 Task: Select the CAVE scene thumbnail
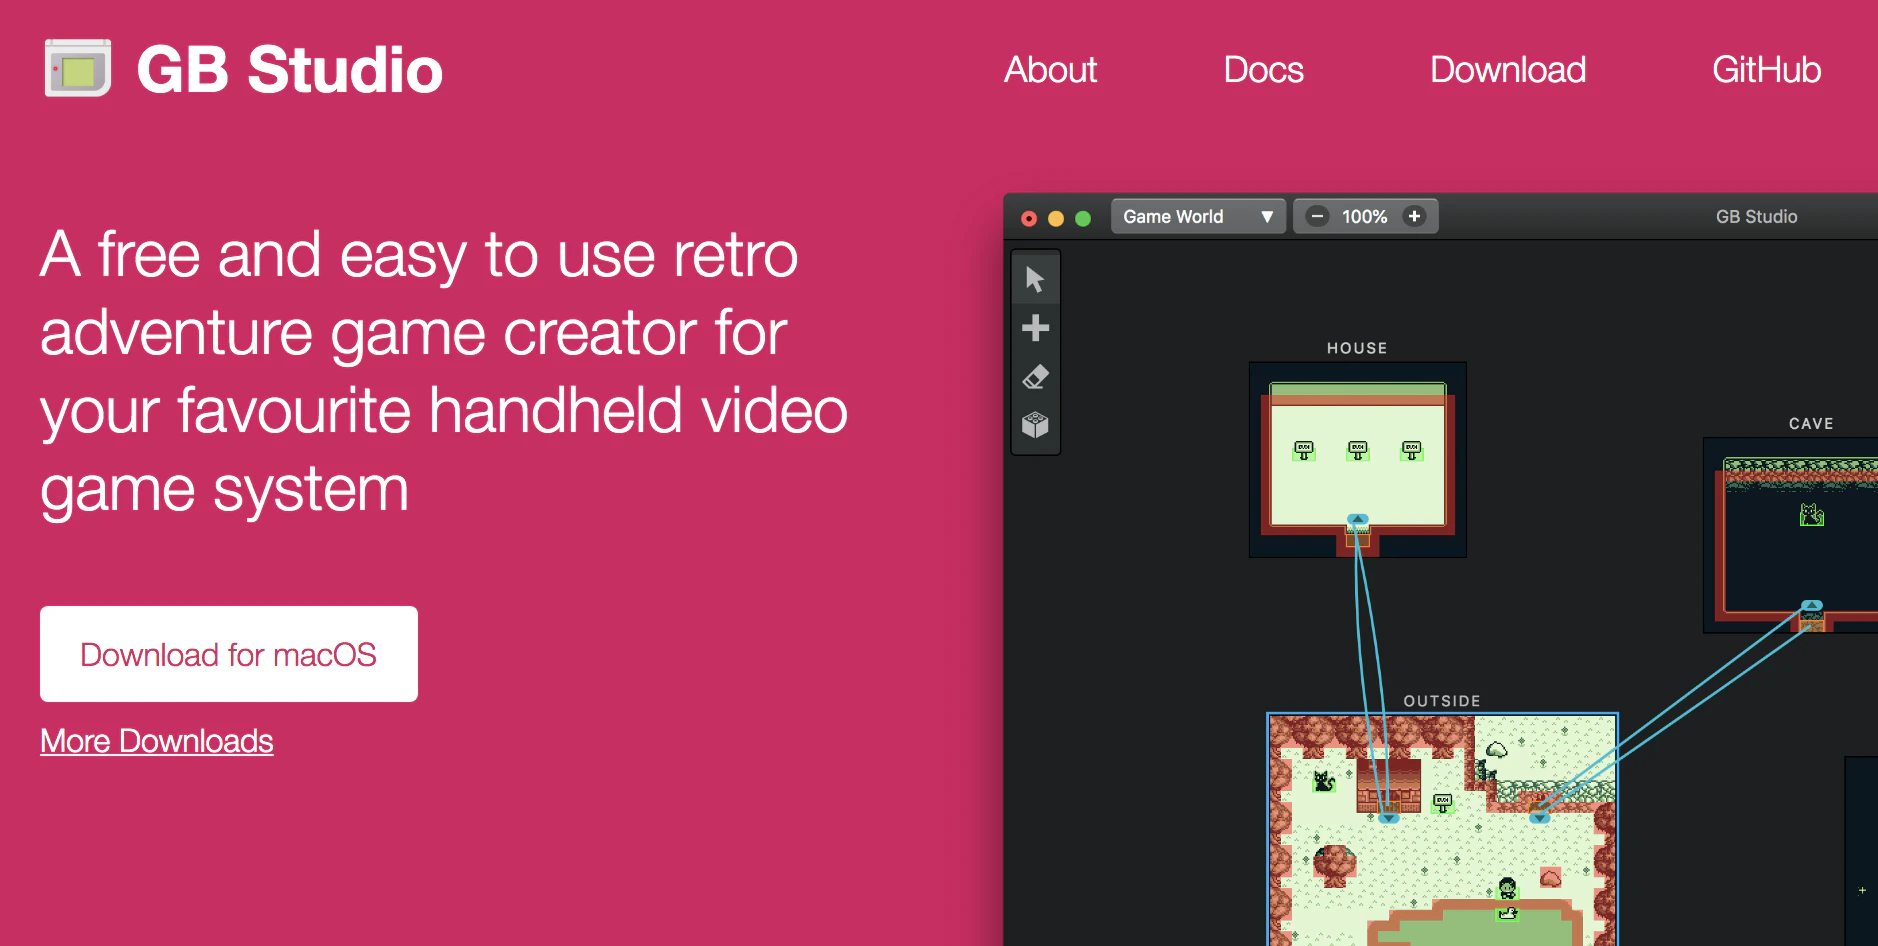1790,535
